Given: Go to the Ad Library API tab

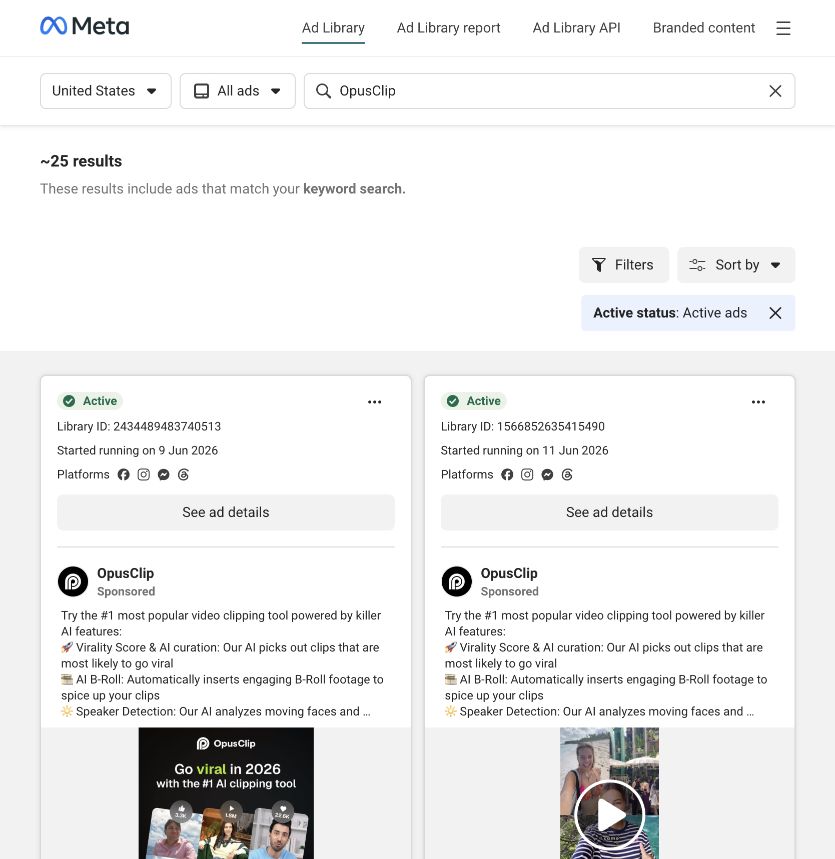Looking at the screenshot, I should pos(576,28).
